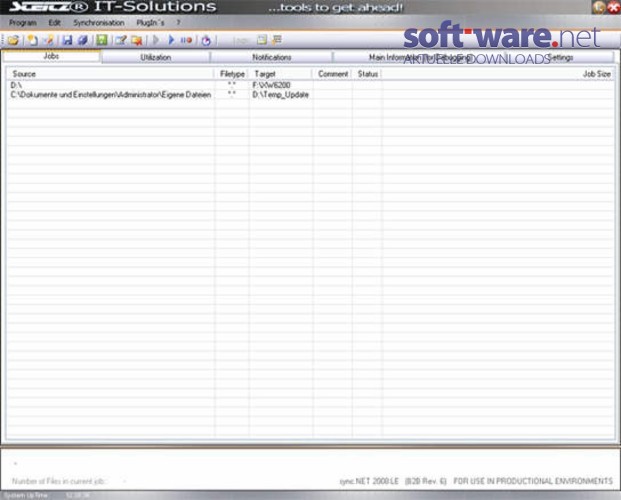Switch to the Utilization tab
621x500 pixels.
click(156, 57)
